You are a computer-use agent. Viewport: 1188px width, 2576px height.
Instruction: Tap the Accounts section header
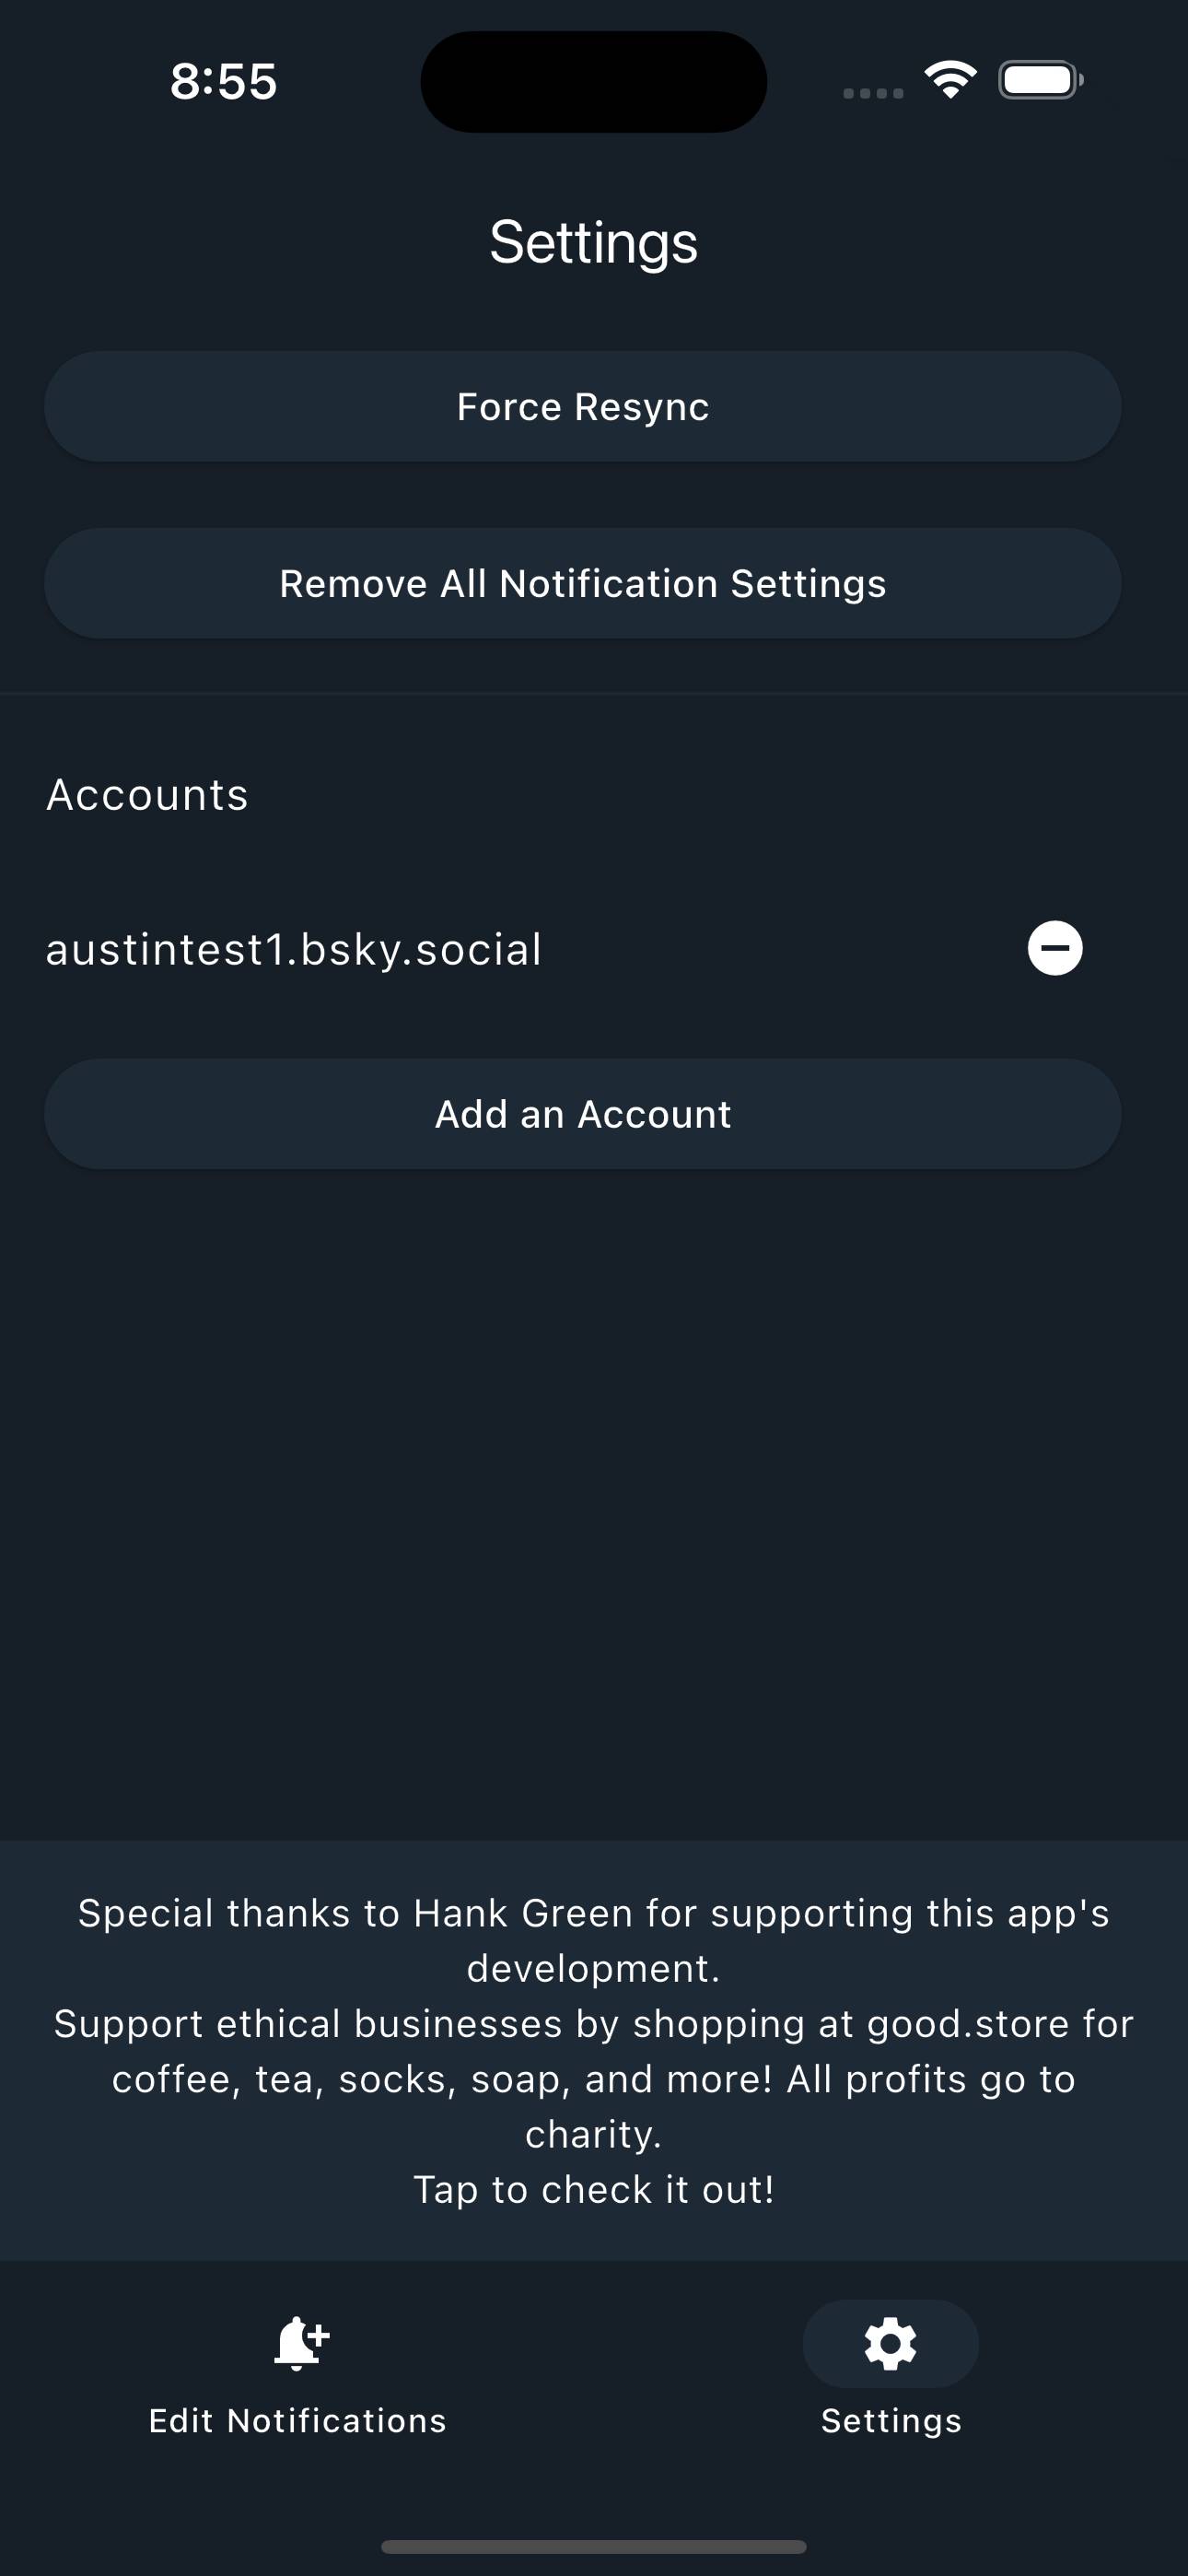click(x=147, y=794)
